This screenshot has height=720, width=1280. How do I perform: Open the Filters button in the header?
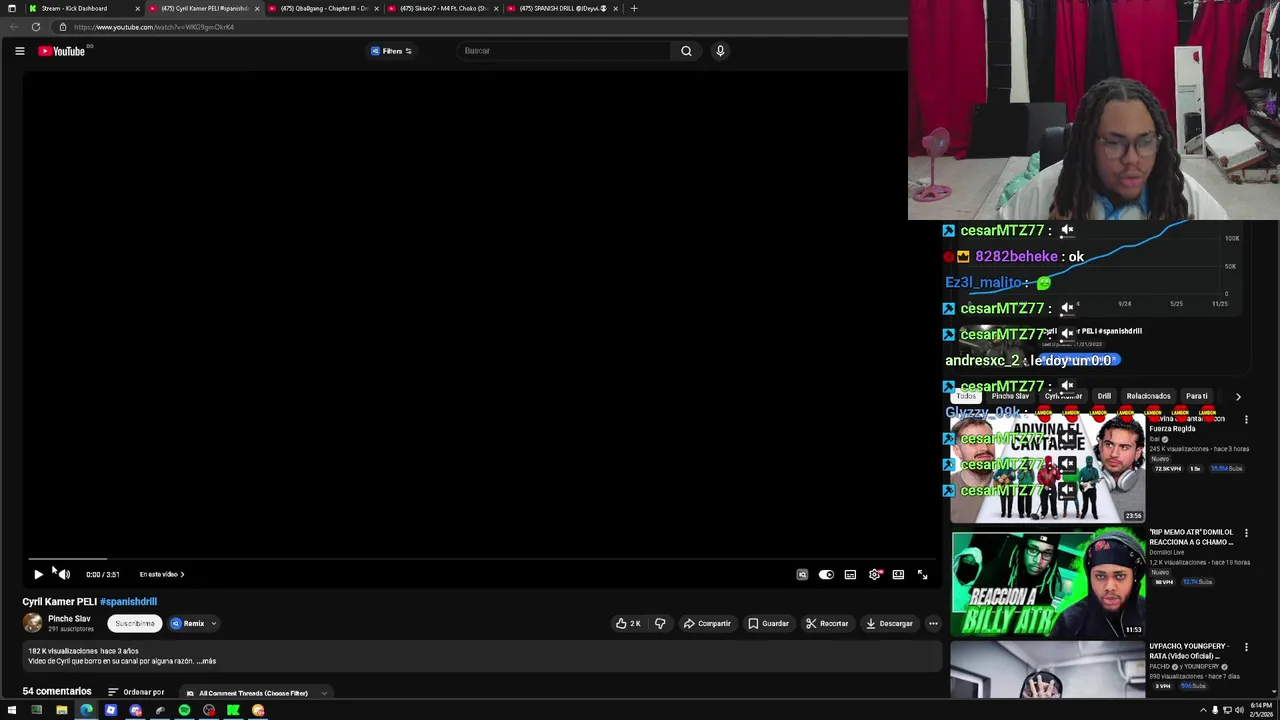pyautogui.click(x=391, y=51)
